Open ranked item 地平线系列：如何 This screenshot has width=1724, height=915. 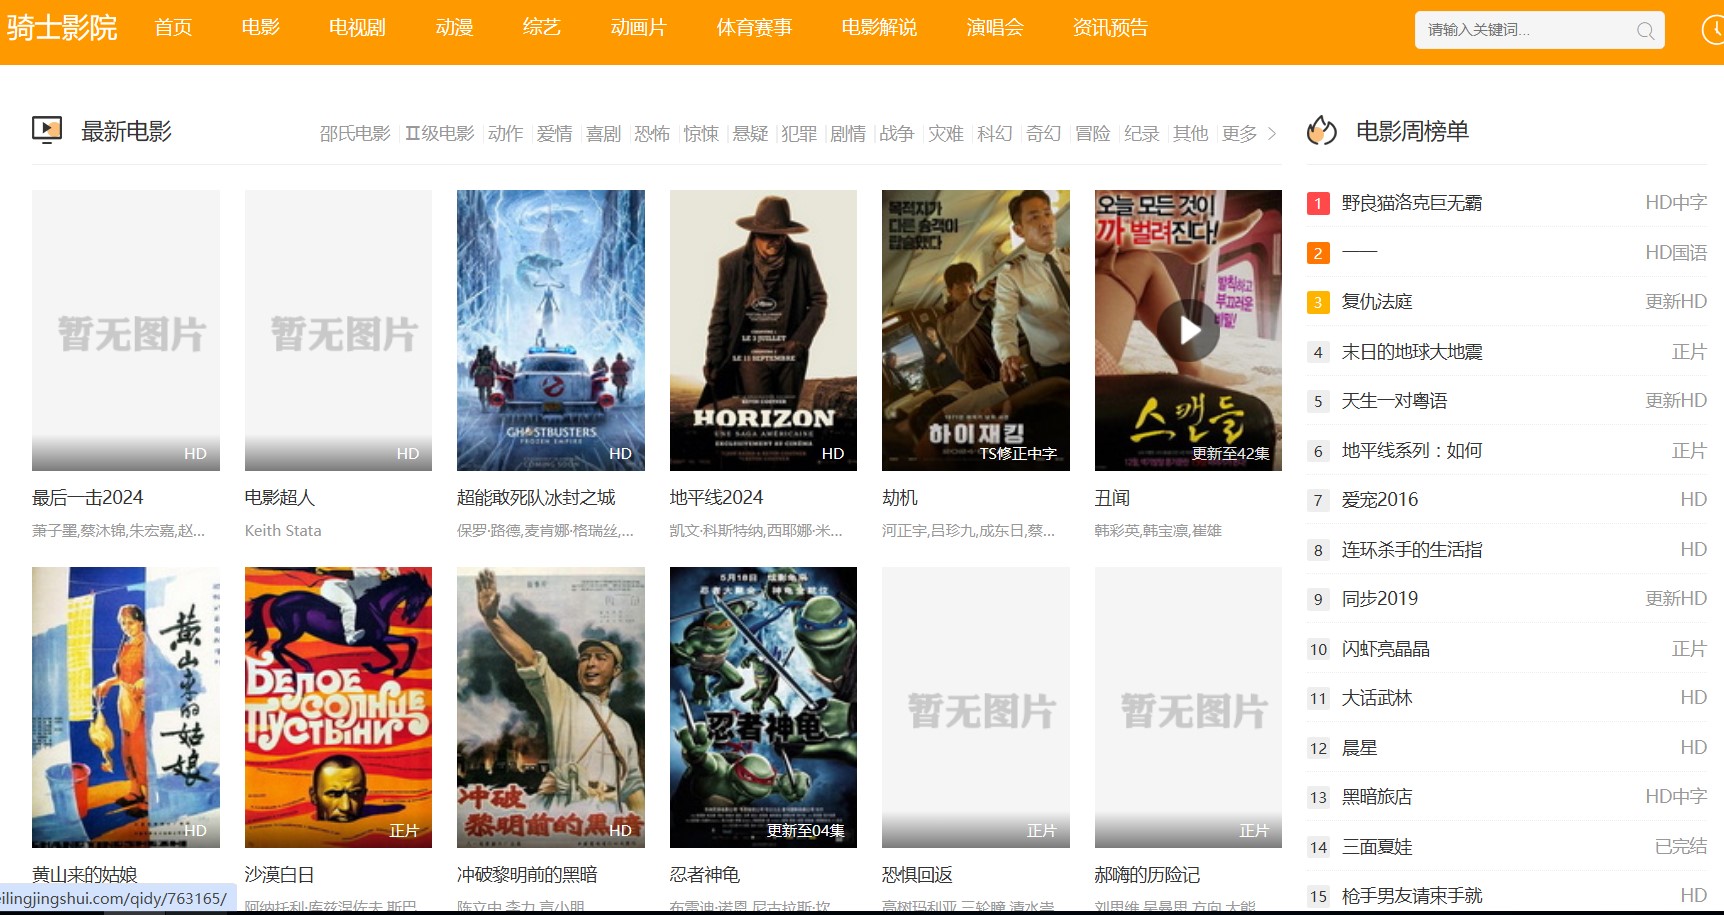(x=1411, y=451)
